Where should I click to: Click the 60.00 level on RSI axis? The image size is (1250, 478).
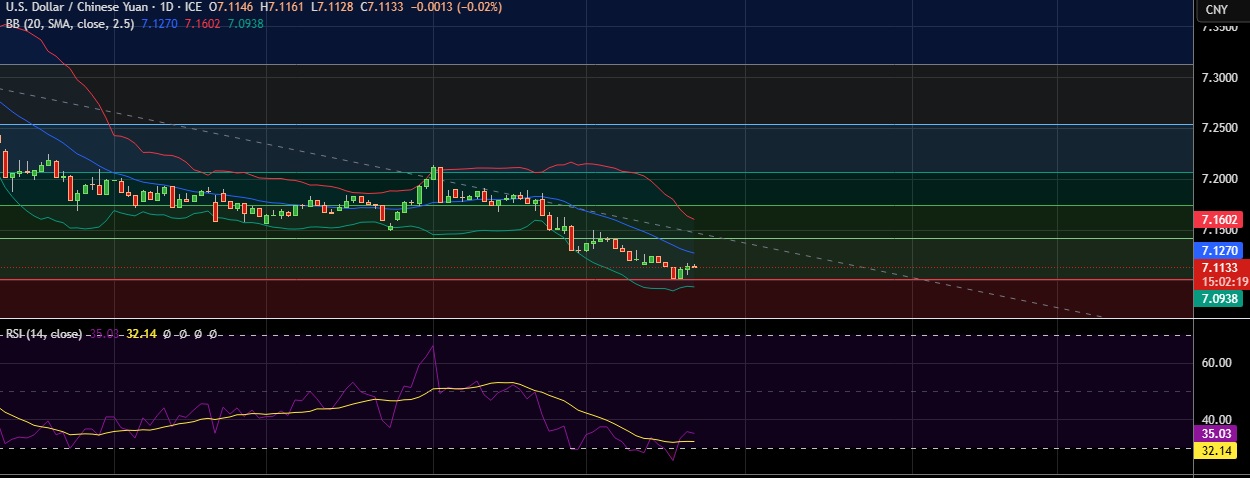tap(1215, 363)
